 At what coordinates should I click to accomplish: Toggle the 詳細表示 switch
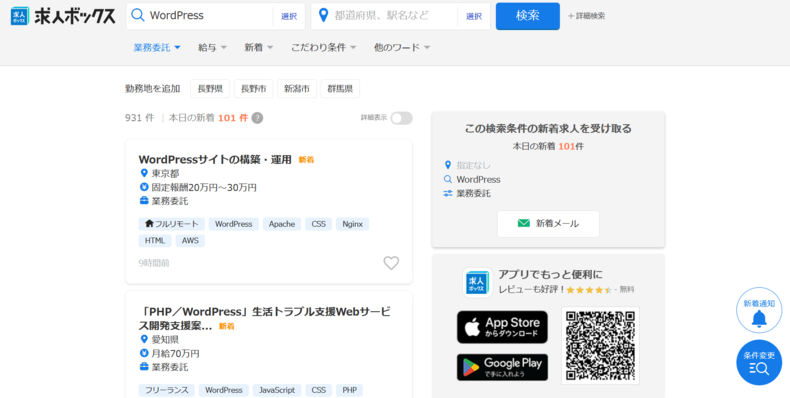point(402,118)
